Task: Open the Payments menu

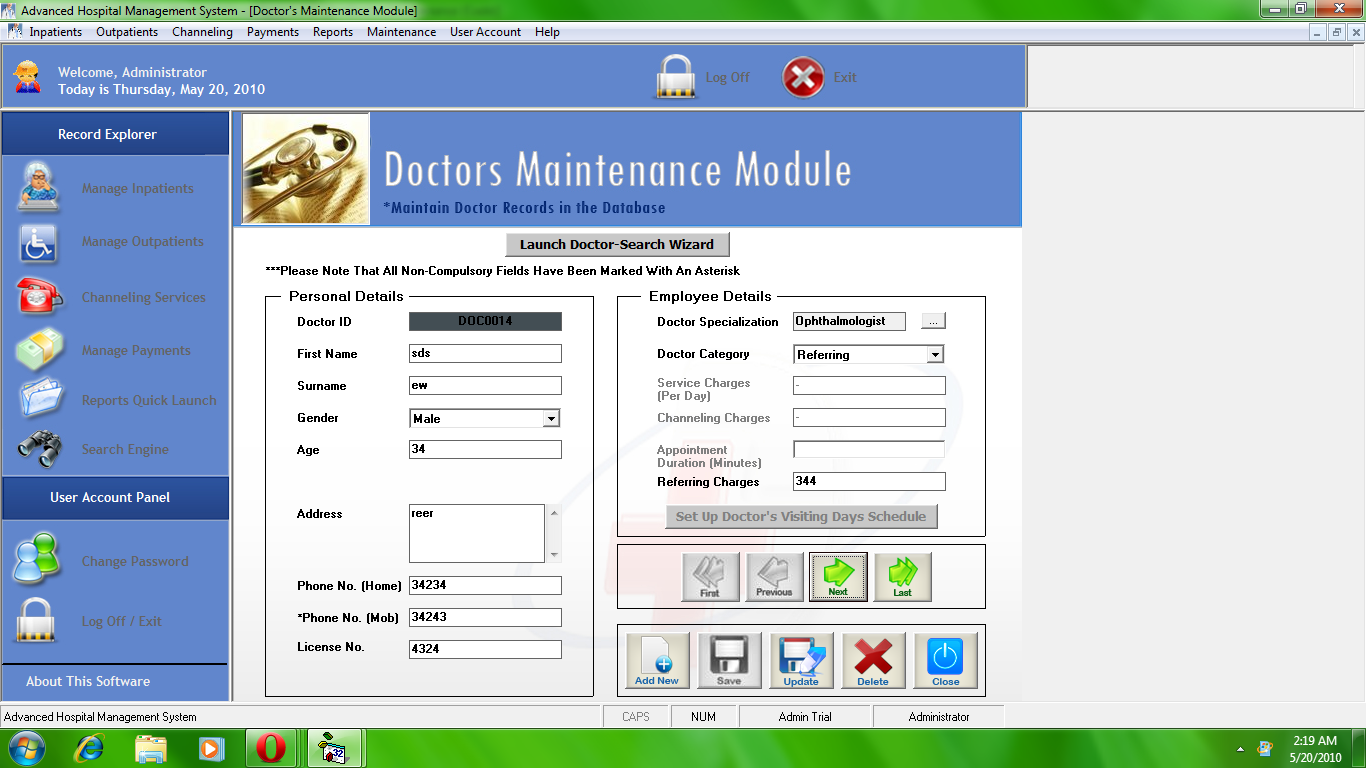Action: [x=273, y=32]
